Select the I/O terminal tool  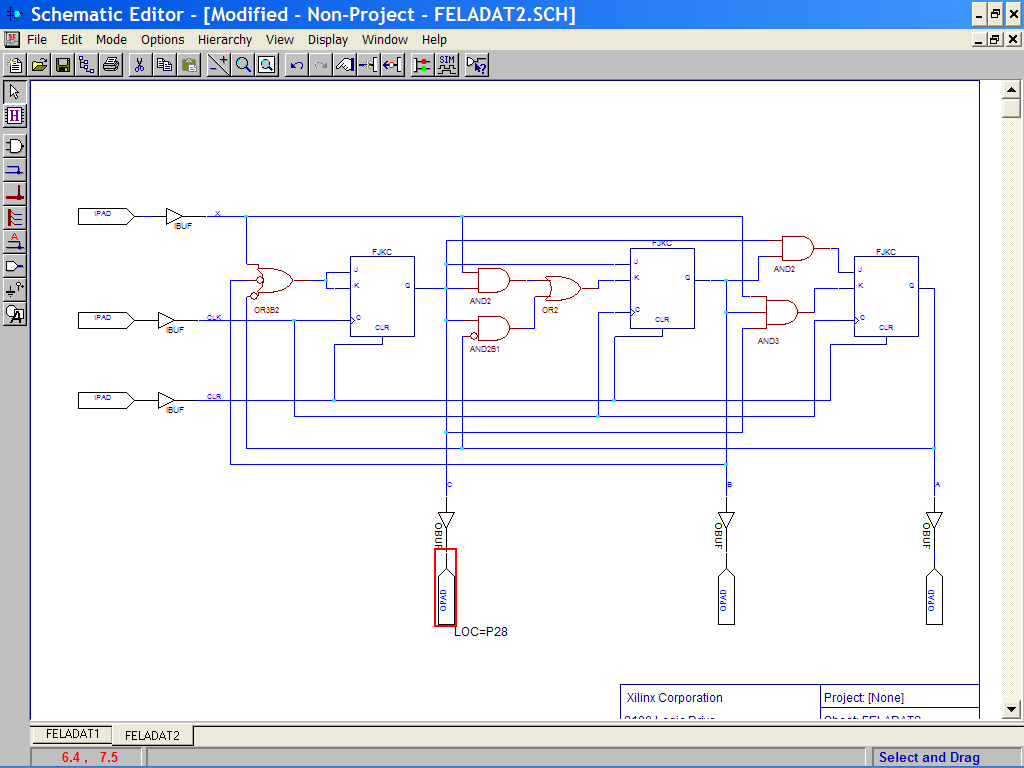point(14,266)
